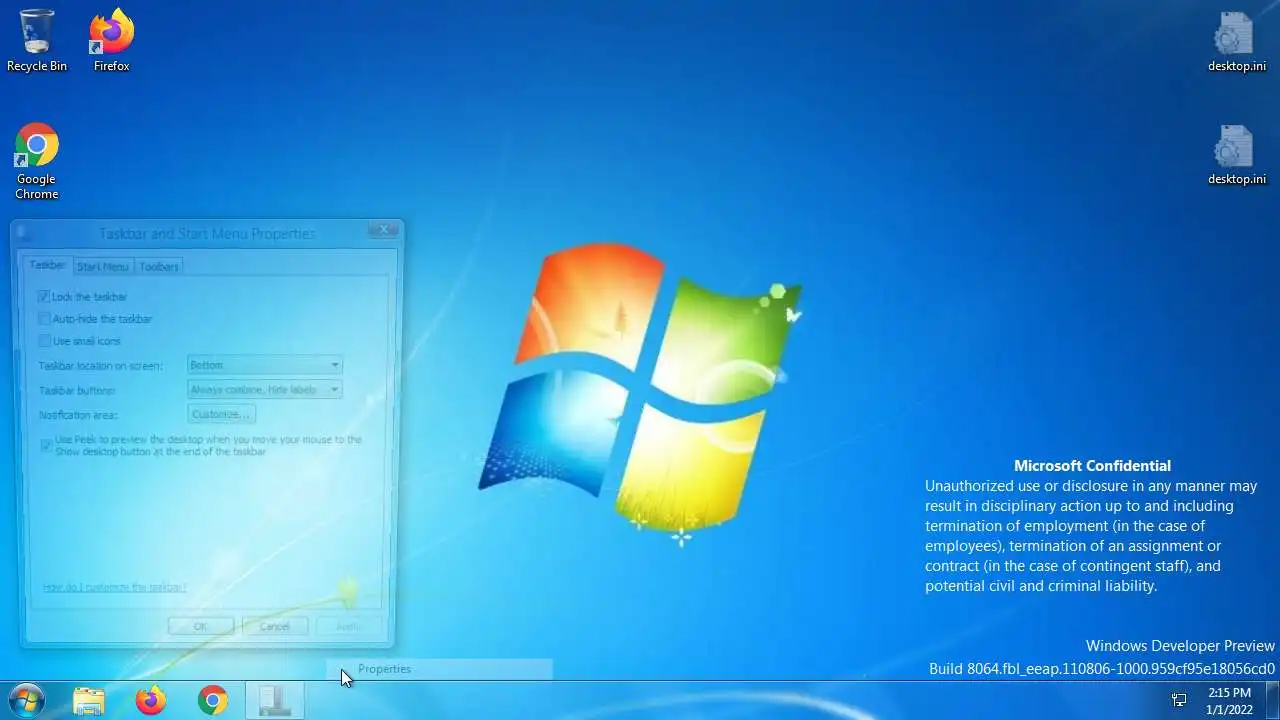
Task: Click OK in Taskbar Properties dialog
Action: click(x=200, y=626)
